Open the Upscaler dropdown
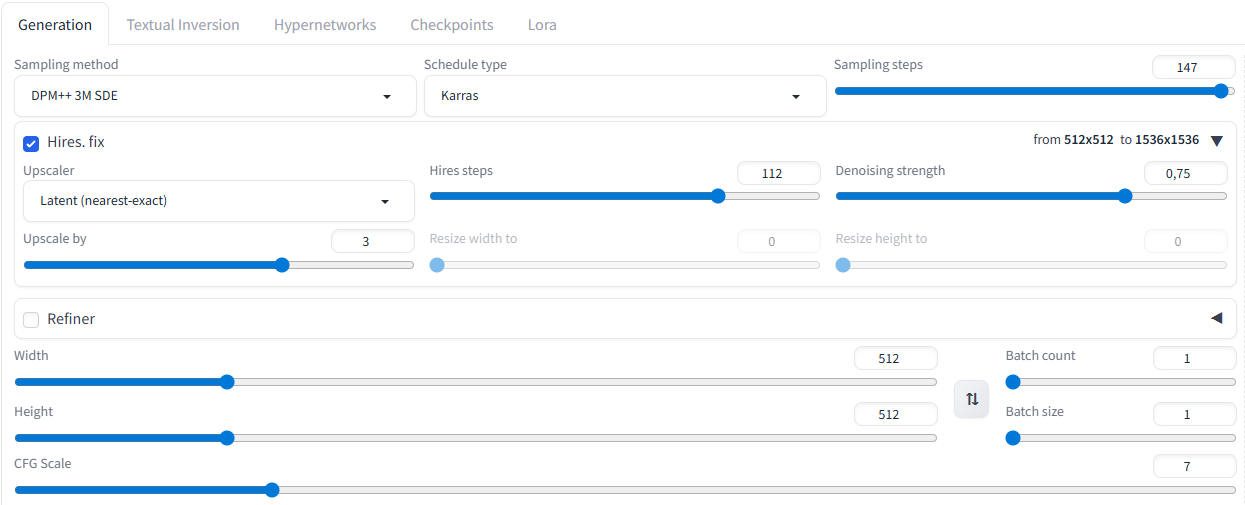This screenshot has width=1245, height=505. [218, 201]
